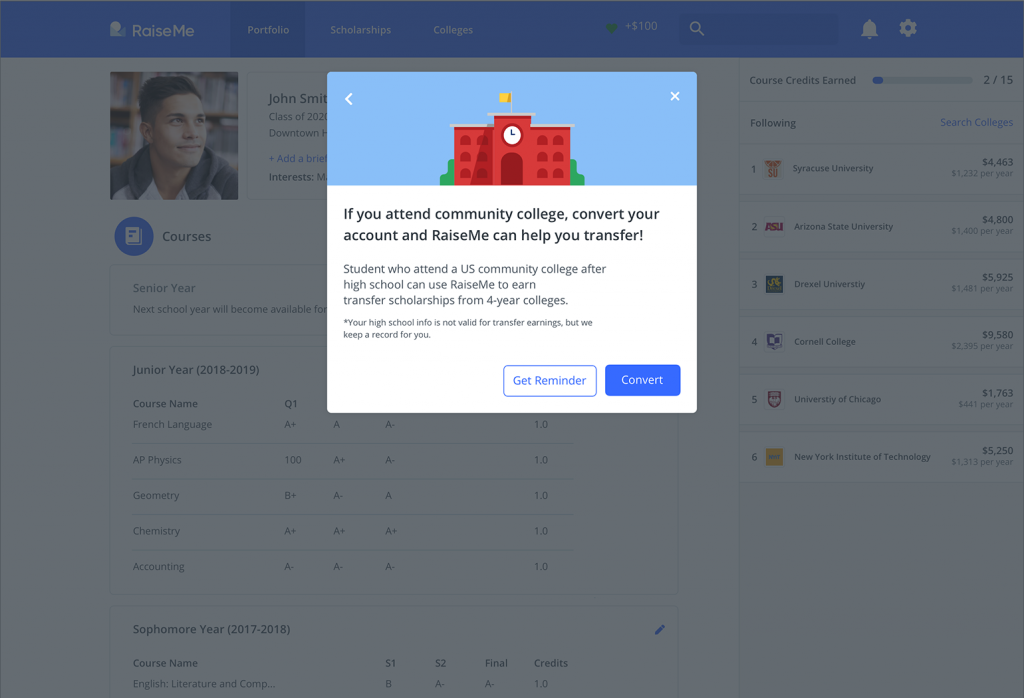Click the search input field

759,29
